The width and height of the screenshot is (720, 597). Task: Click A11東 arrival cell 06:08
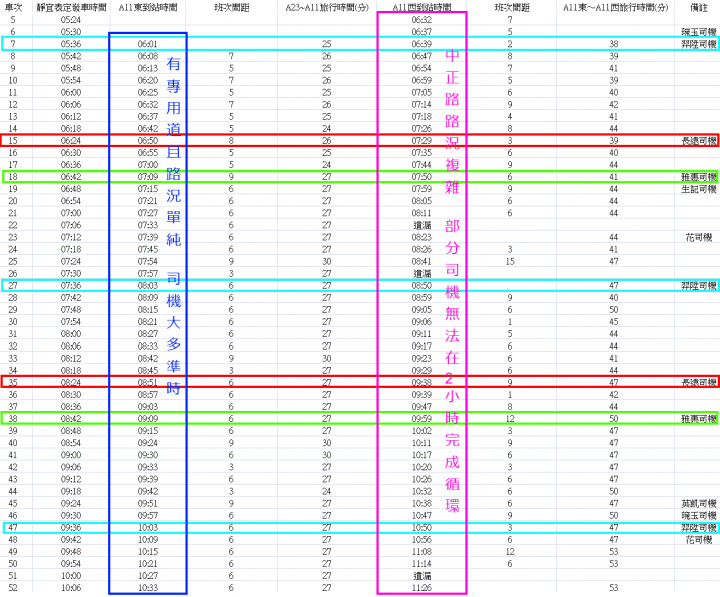tap(147, 56)
